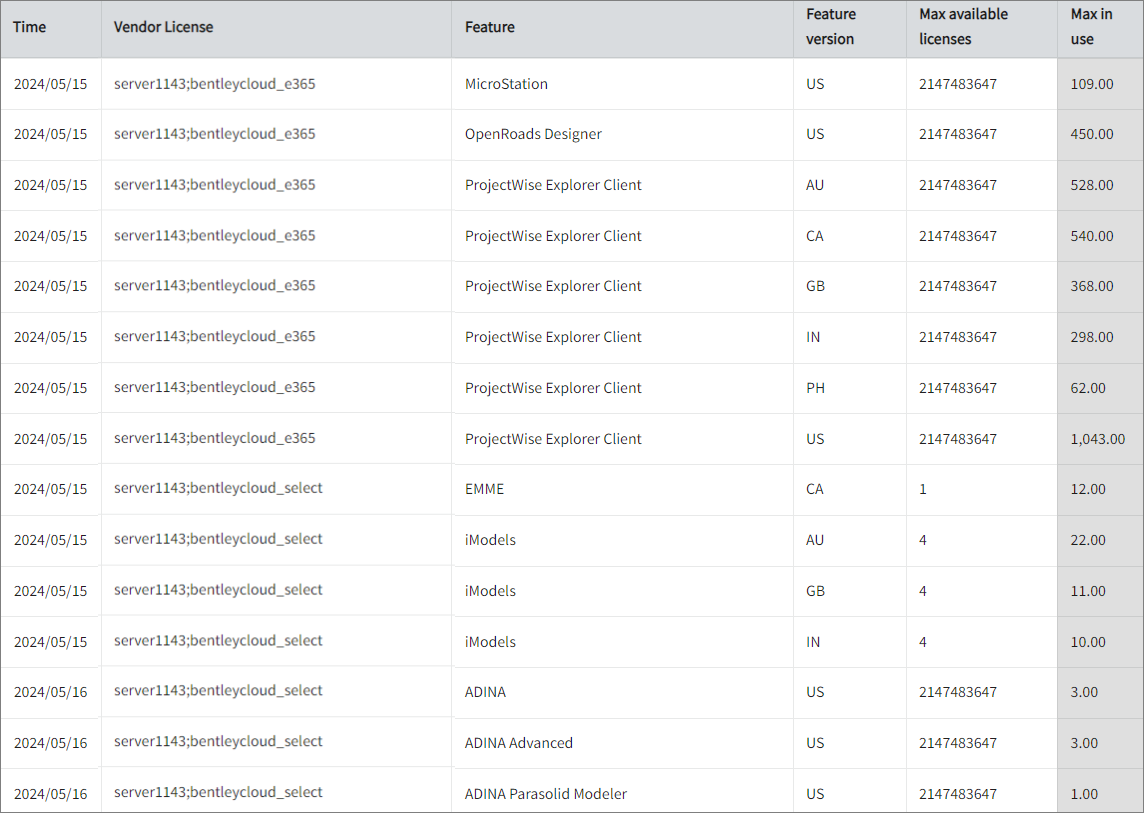Open ProjectWise Explorer Client link for version CA

tap(553, 235)
